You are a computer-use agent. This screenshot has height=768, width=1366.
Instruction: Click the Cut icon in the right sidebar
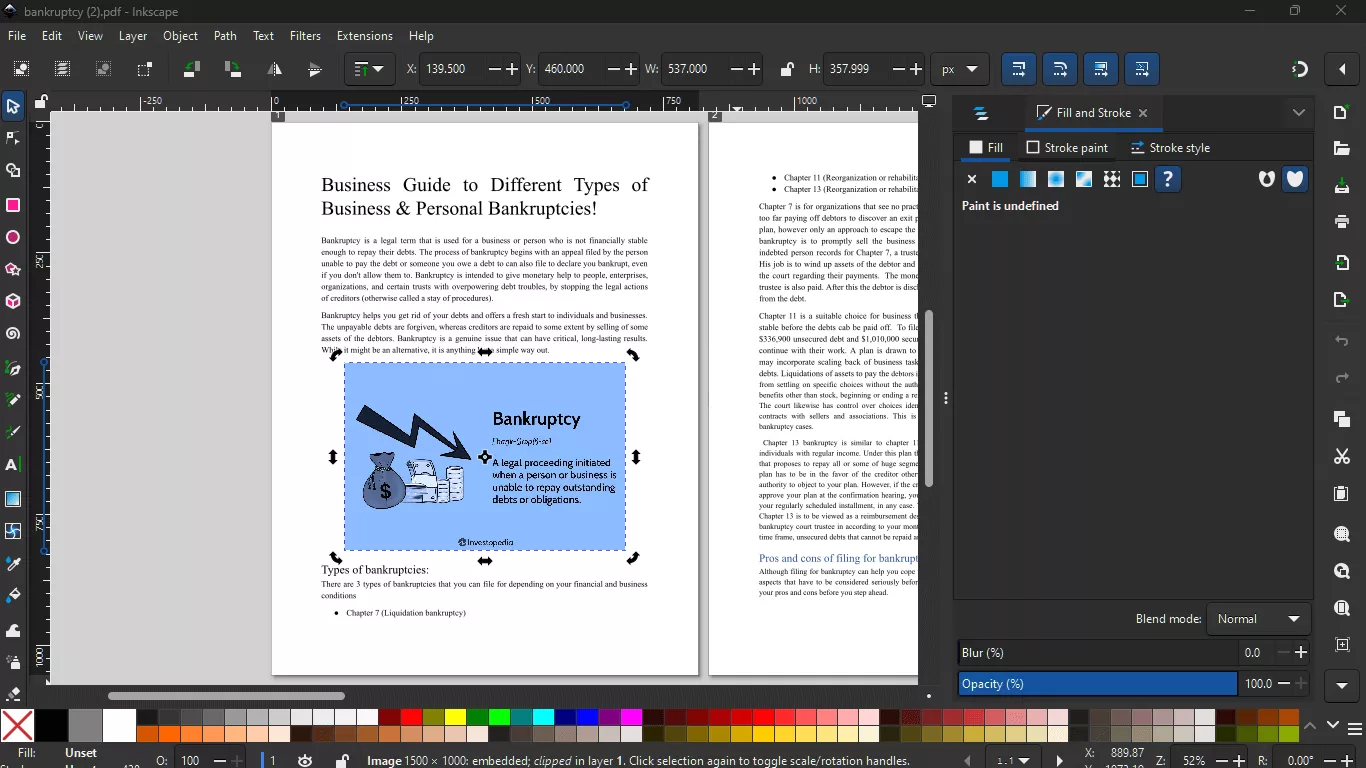click(1341, 457)
